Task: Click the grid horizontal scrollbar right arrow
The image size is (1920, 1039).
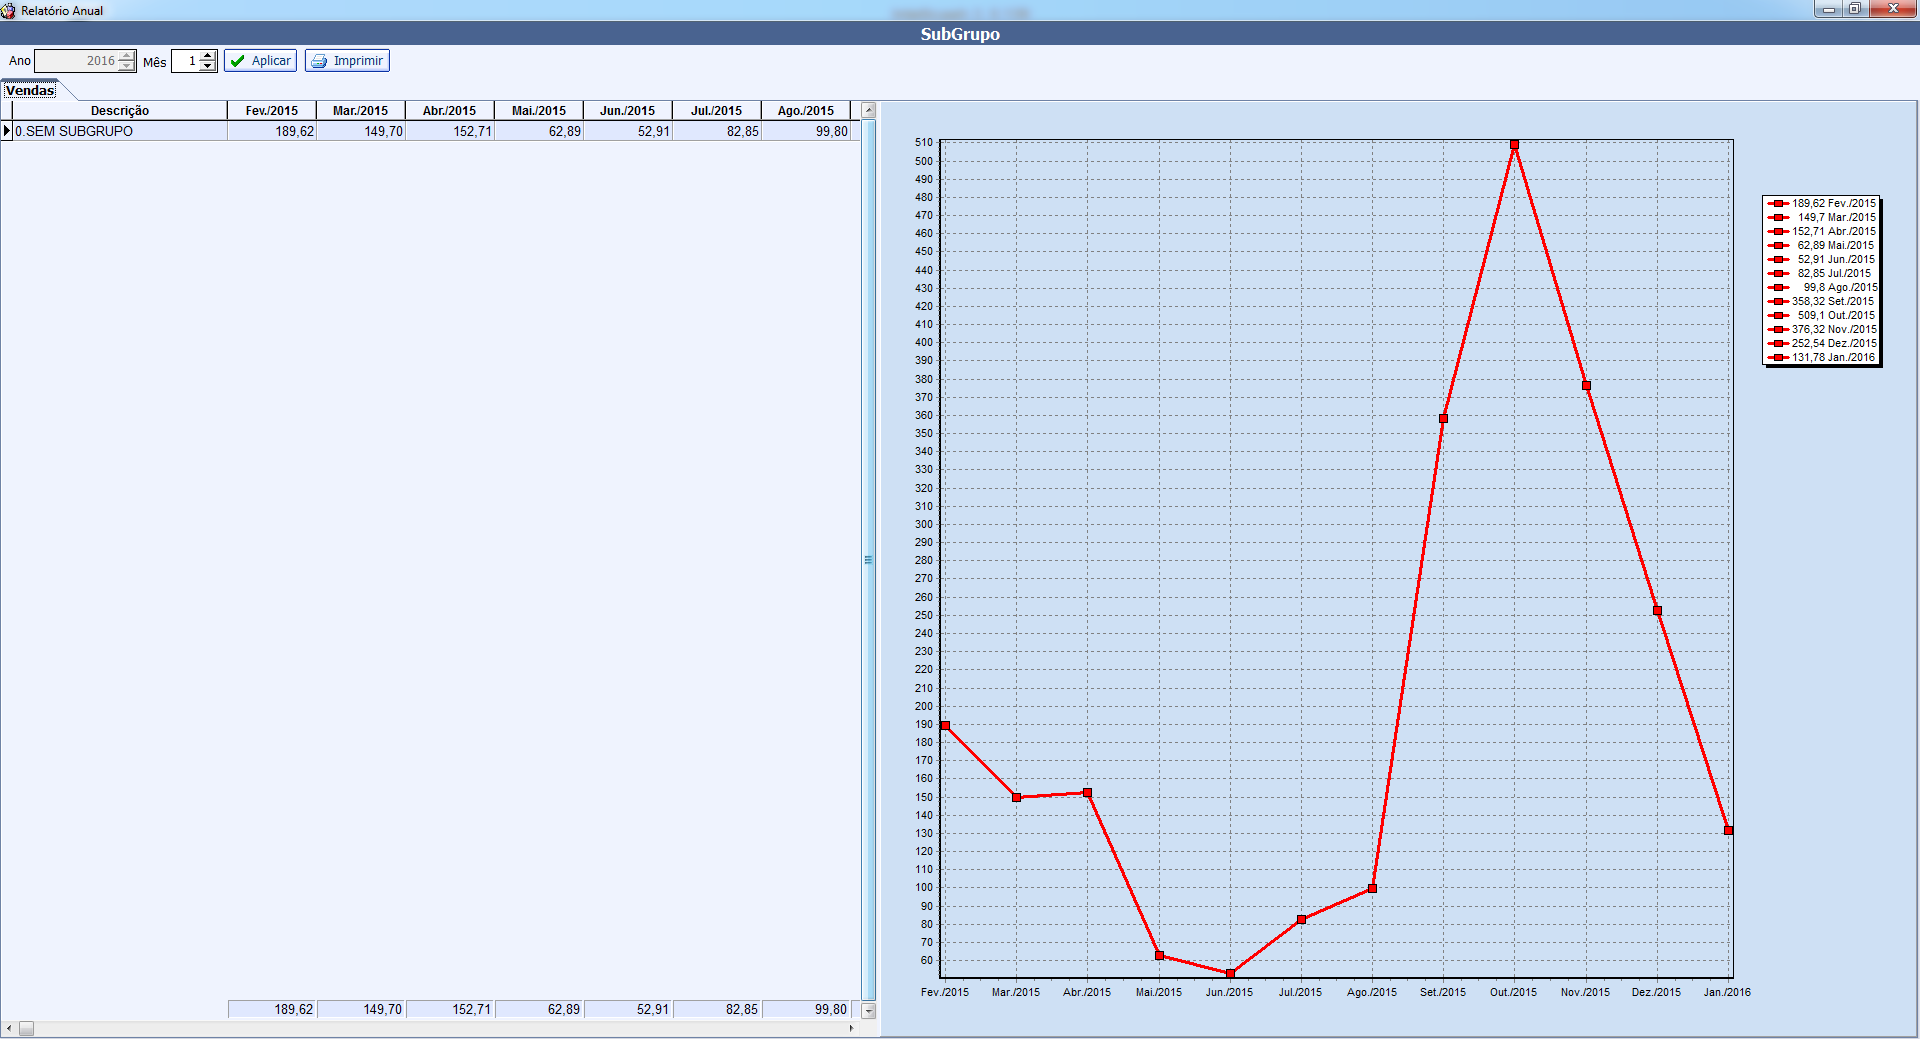Action: (852, 1028)
